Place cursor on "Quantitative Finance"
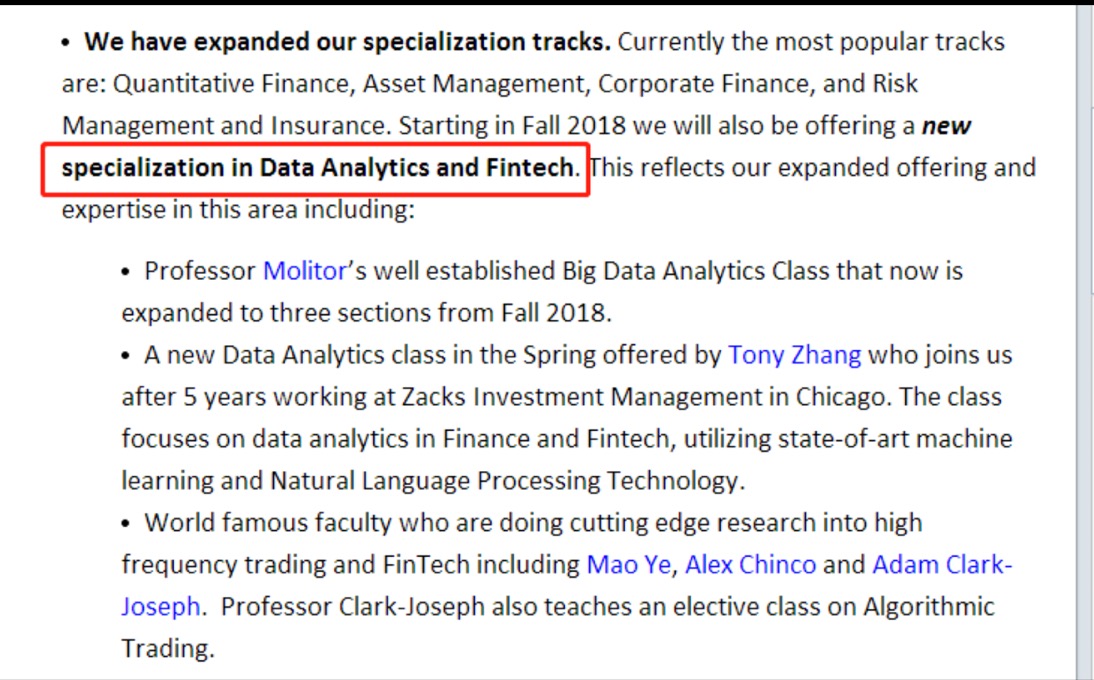The height and width of the screenshot is (680, 1094). [232, 84]
